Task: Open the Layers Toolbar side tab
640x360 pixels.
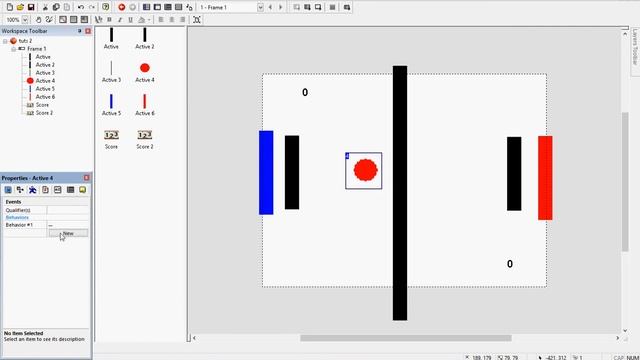Action: pos(635,47)
